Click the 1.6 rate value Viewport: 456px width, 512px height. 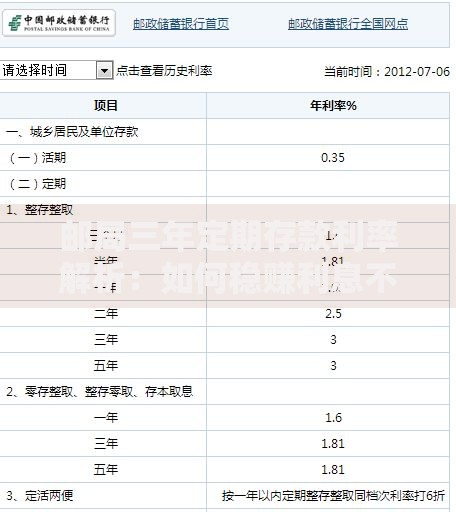(x=333, y=418)
